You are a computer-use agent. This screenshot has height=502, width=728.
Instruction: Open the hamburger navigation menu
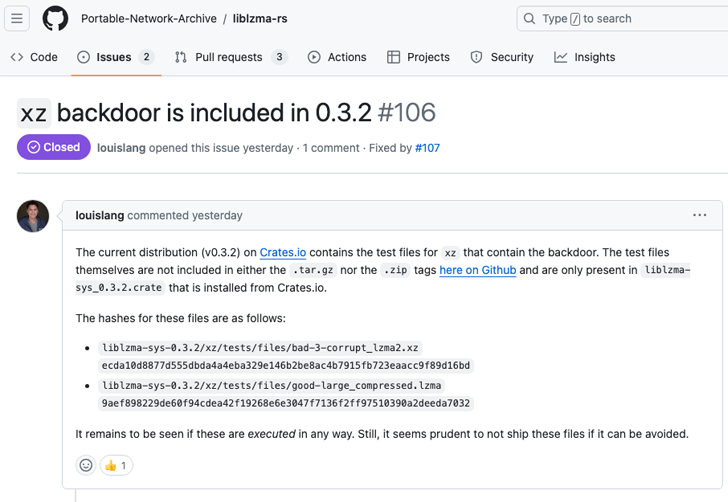[x=17, y=19]
